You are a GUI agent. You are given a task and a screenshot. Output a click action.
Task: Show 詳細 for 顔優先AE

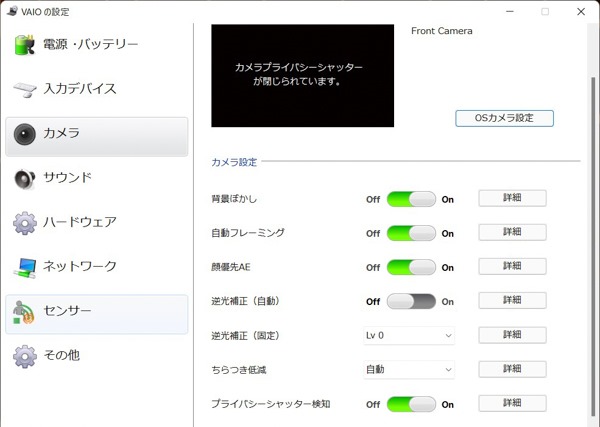click(x=512, y=266)
